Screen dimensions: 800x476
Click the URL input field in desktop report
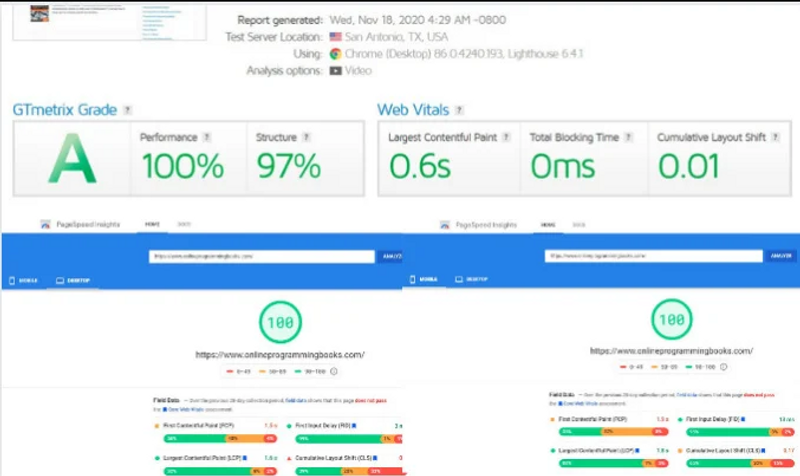(262, 256)
